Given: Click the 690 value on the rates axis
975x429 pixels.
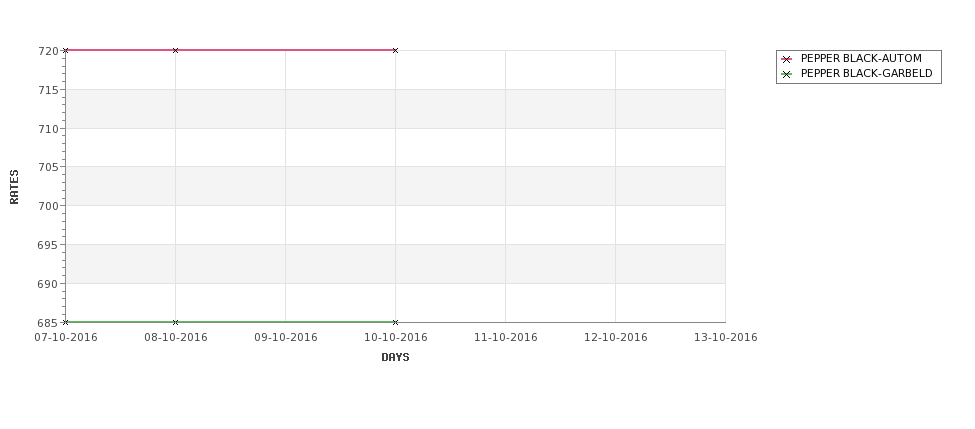Looking at the screenshot, I should pyautogui.click(x=48, y=284).
